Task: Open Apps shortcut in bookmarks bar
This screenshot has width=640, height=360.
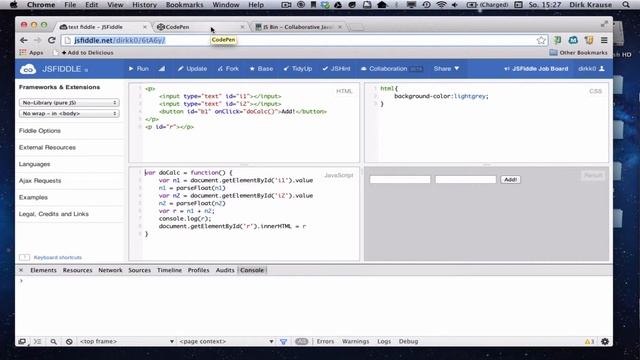Action: click(31, 53)
